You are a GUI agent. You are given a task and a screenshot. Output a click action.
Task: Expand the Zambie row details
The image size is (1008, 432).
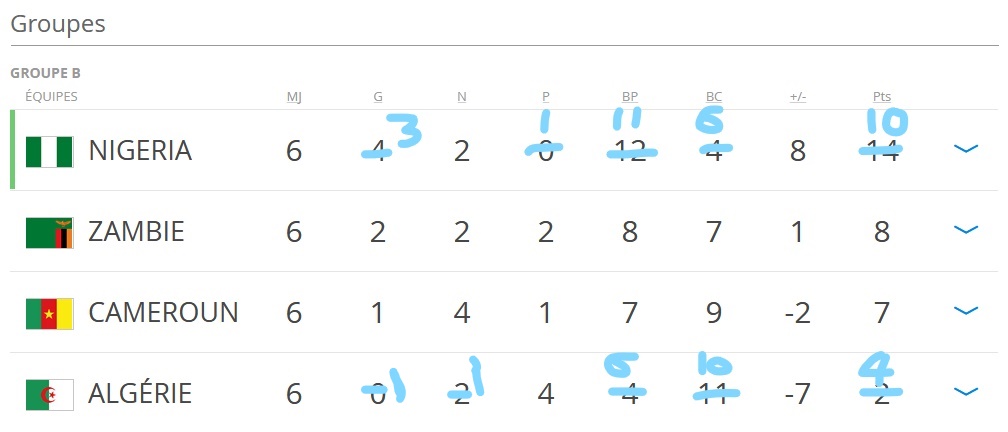(965, 230)
